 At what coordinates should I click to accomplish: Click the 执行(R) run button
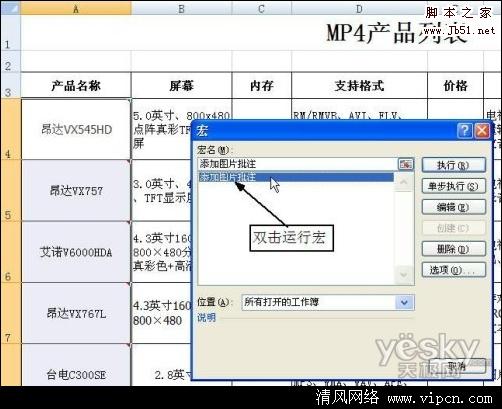pyautogui.click(x=453, y=165)
